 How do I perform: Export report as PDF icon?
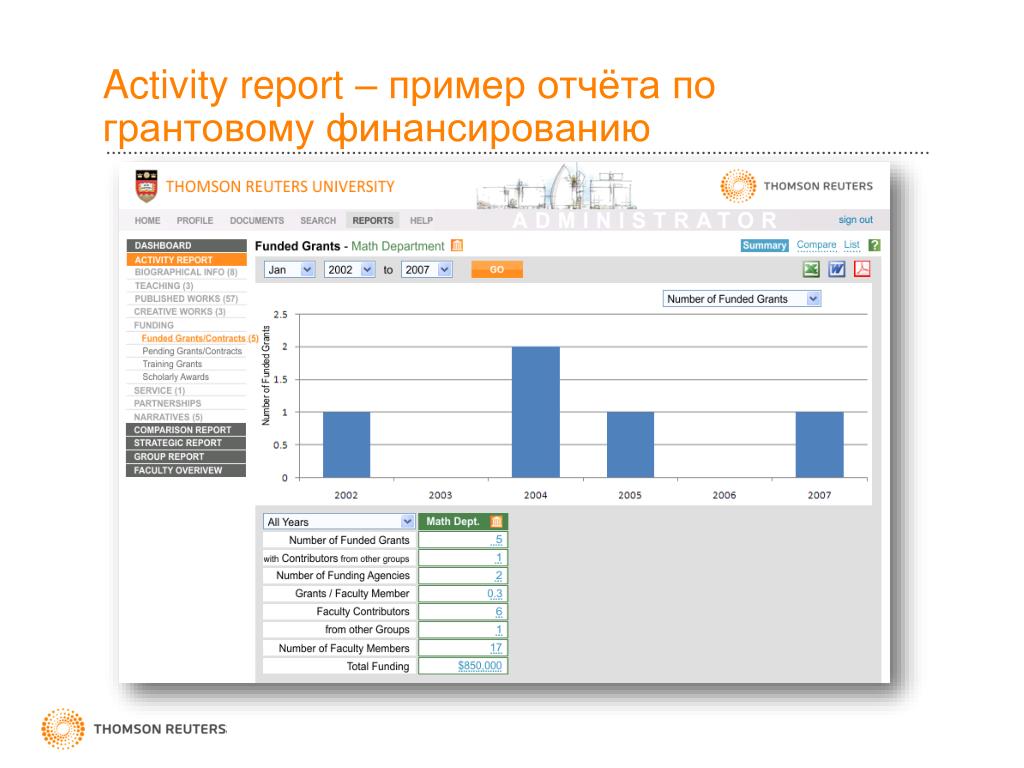(x=862, y=269)
